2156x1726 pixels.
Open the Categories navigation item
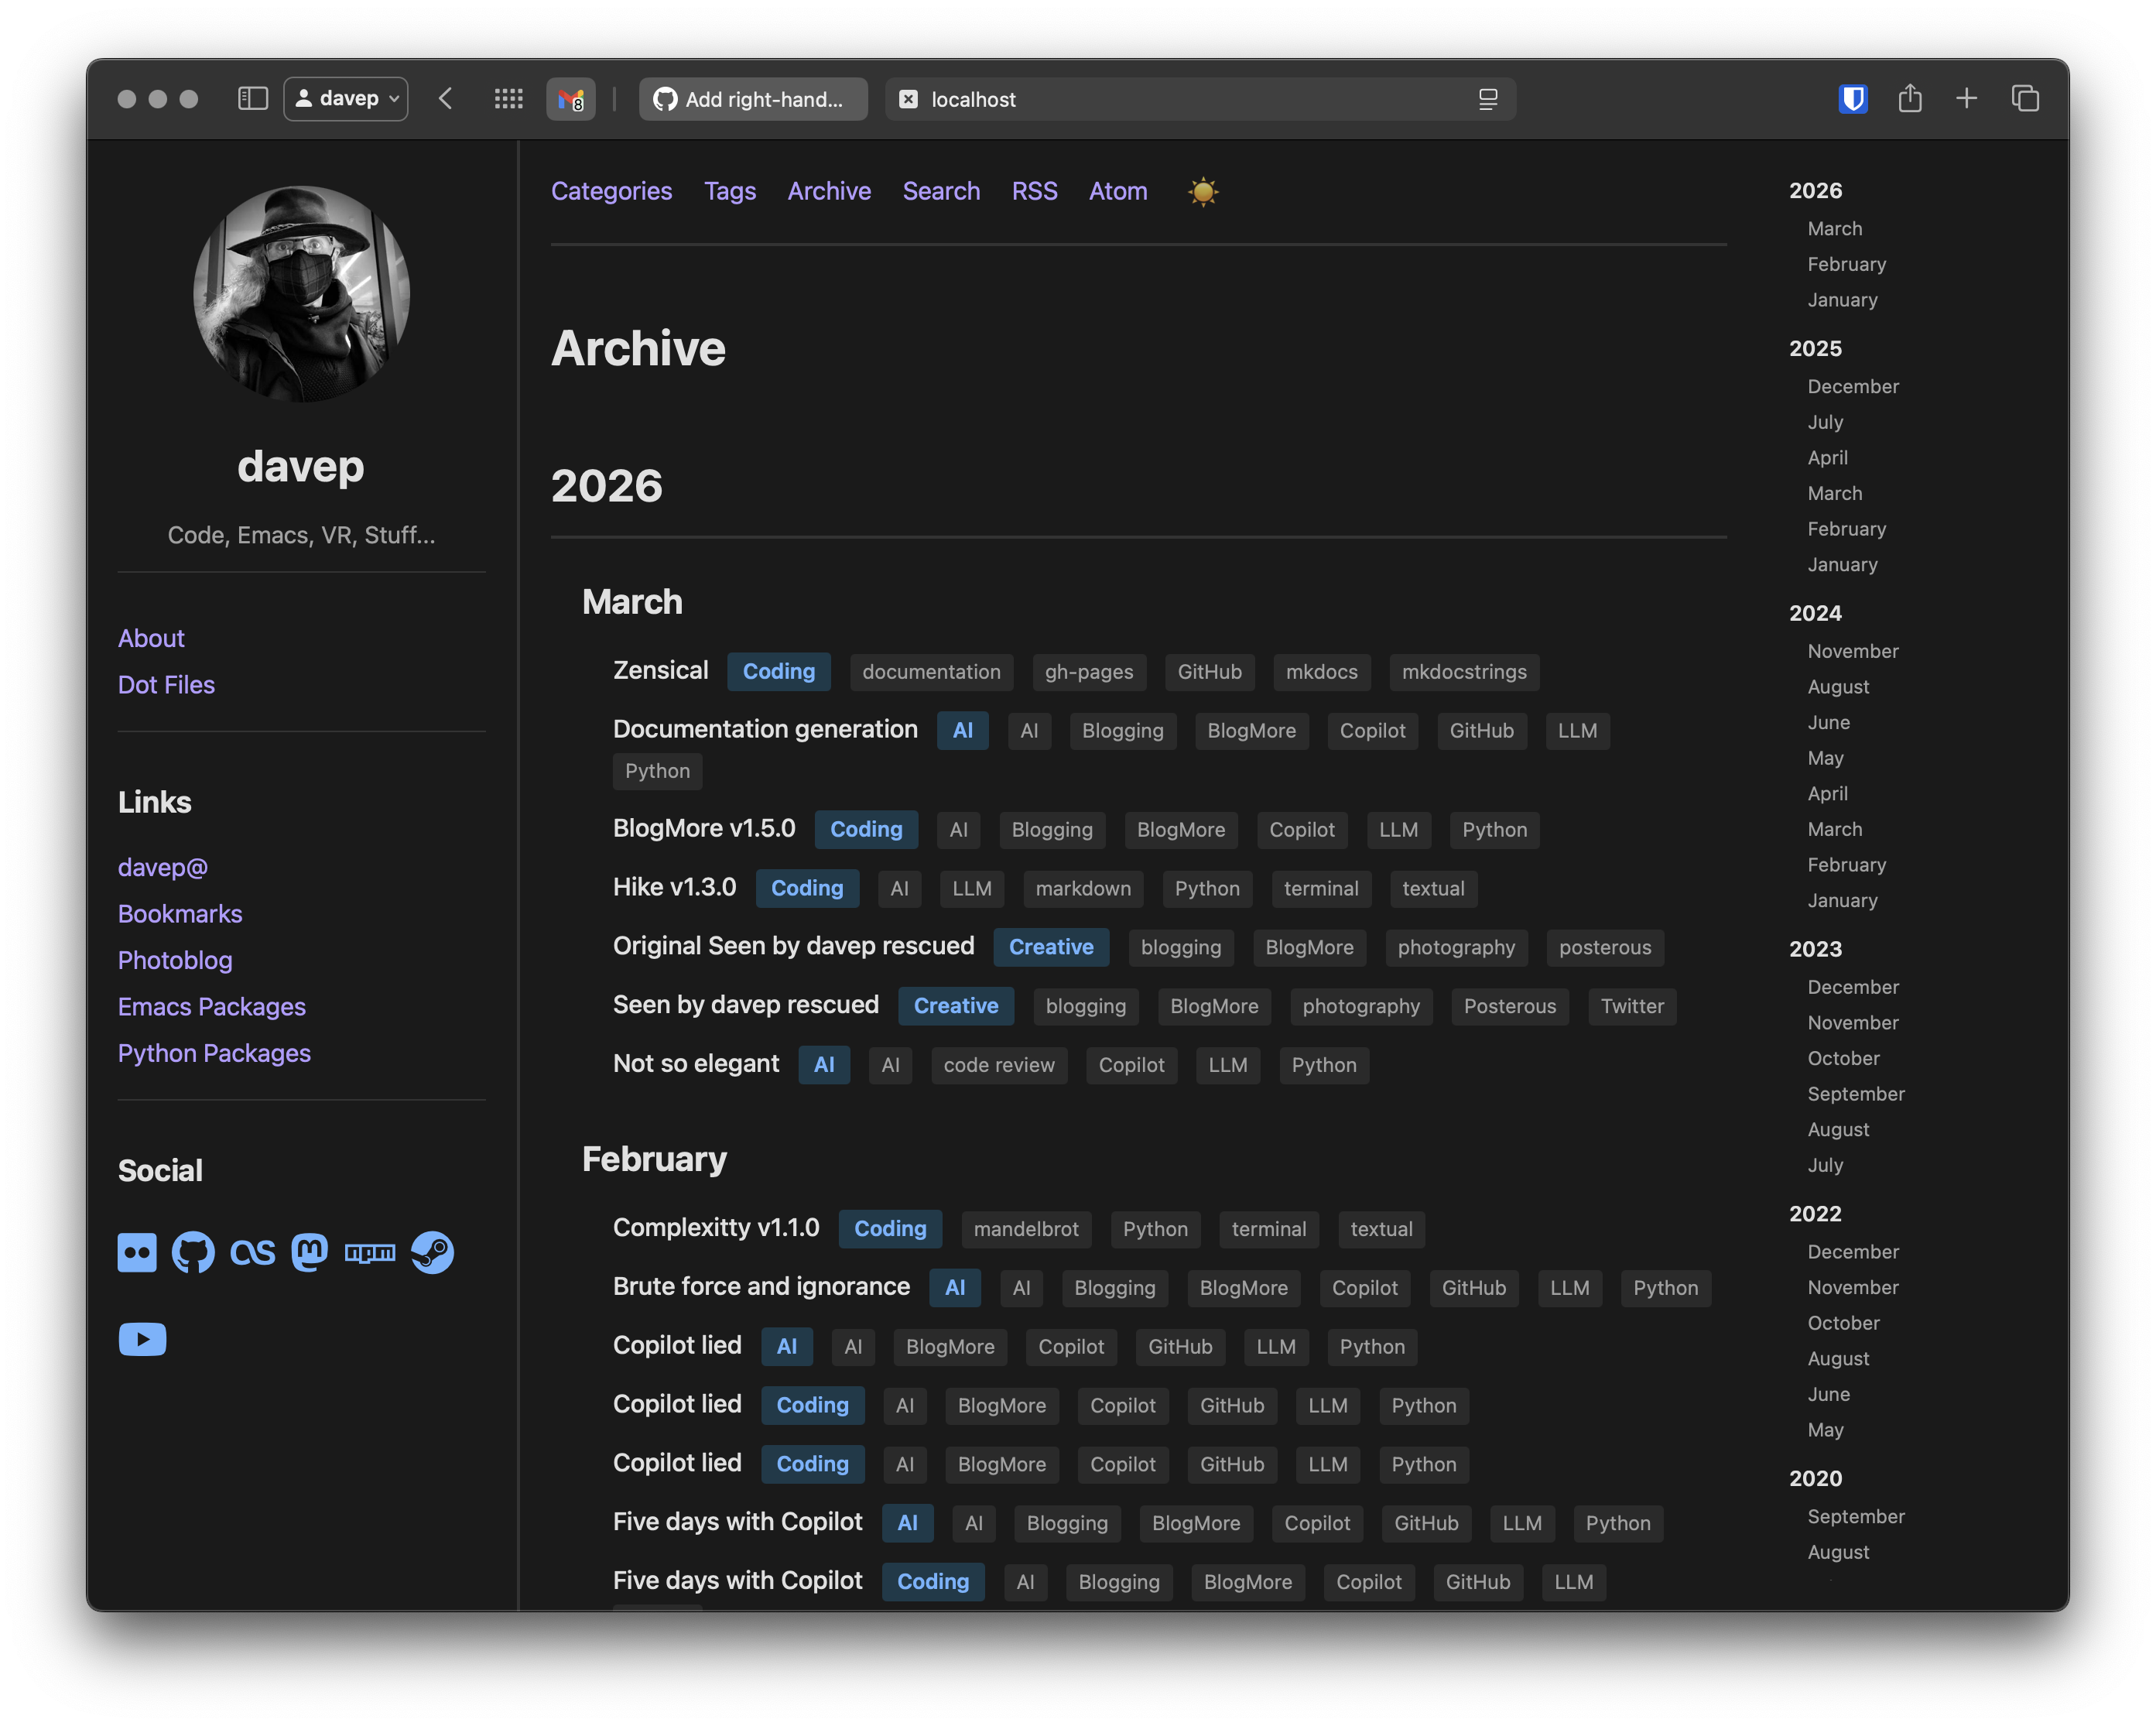coord(611,191)
